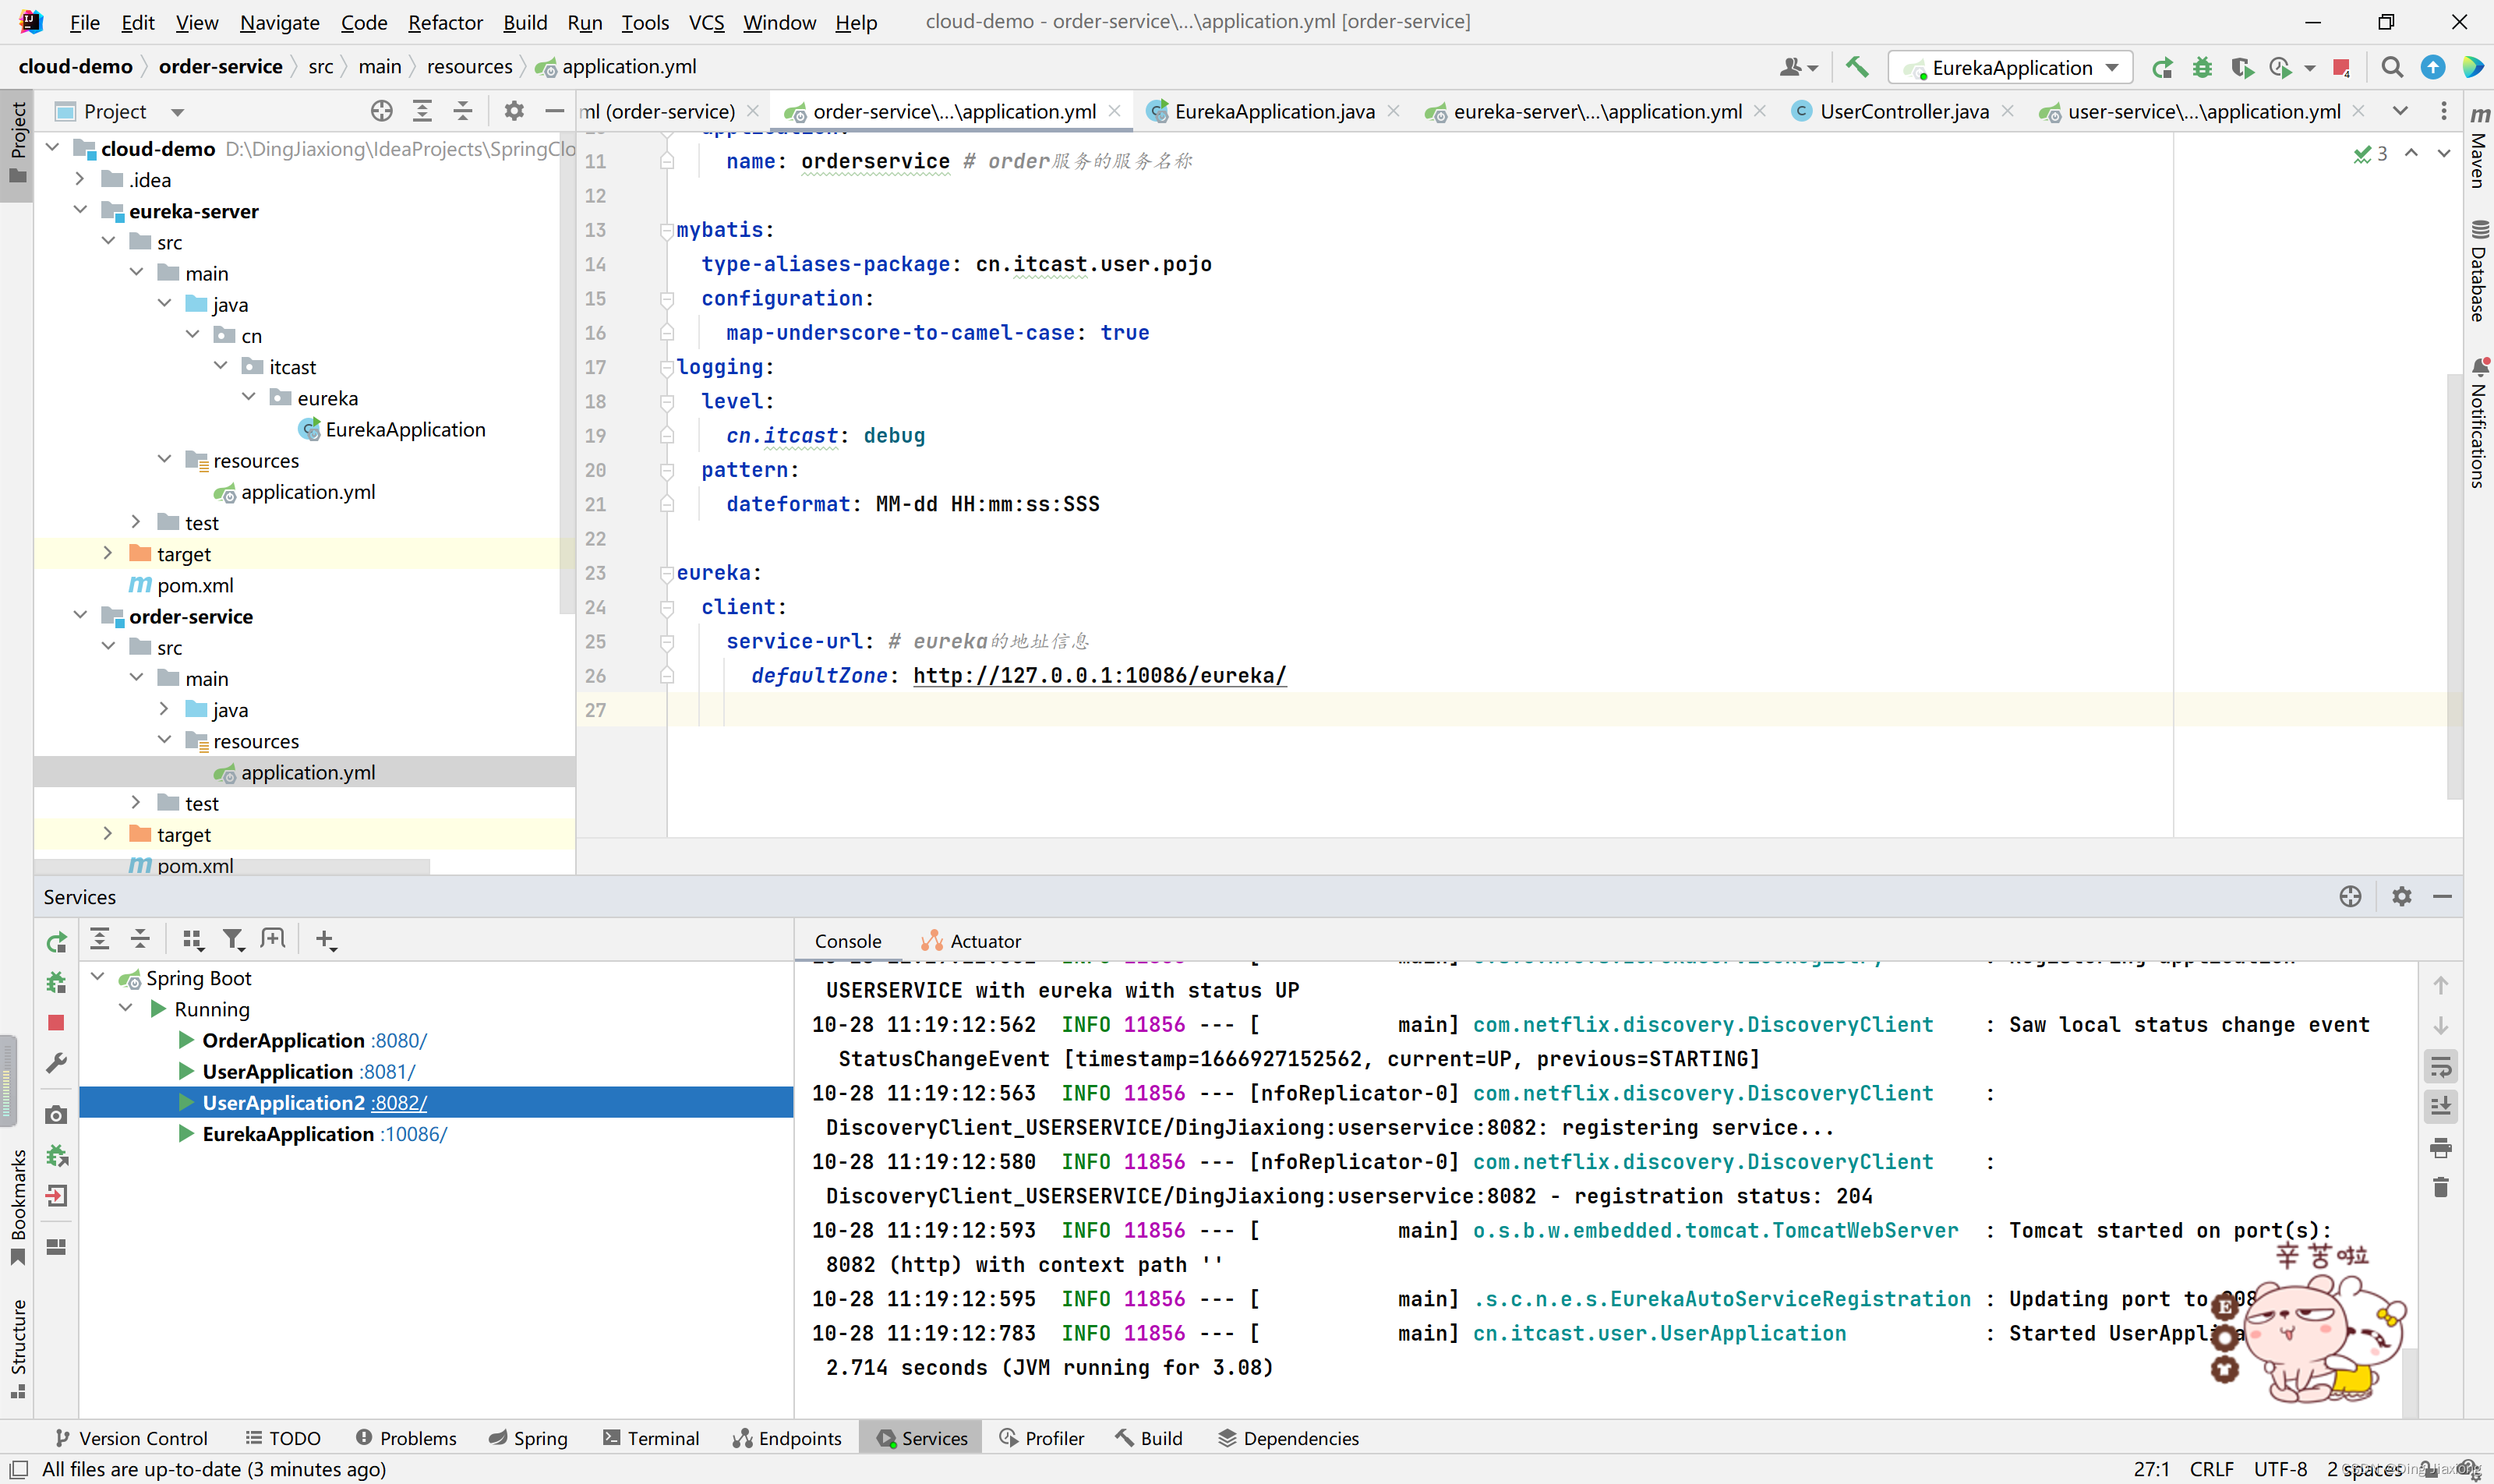This screenshot has width=2494, height=1484.
Task: Start debugging with the toolbar bug icon
Action: pyautogui.click(x=2202, y=67)
